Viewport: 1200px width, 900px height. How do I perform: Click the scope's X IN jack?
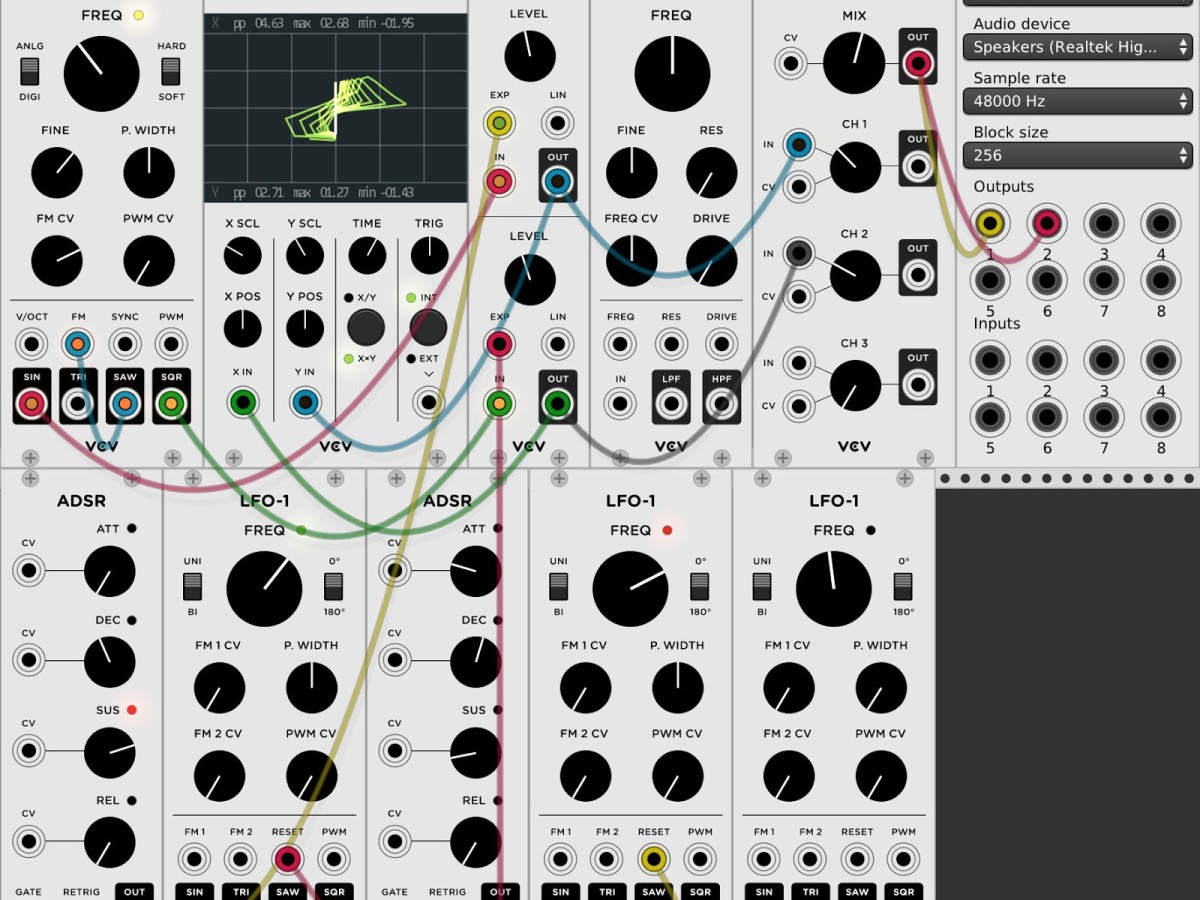(x=242, y=403)
